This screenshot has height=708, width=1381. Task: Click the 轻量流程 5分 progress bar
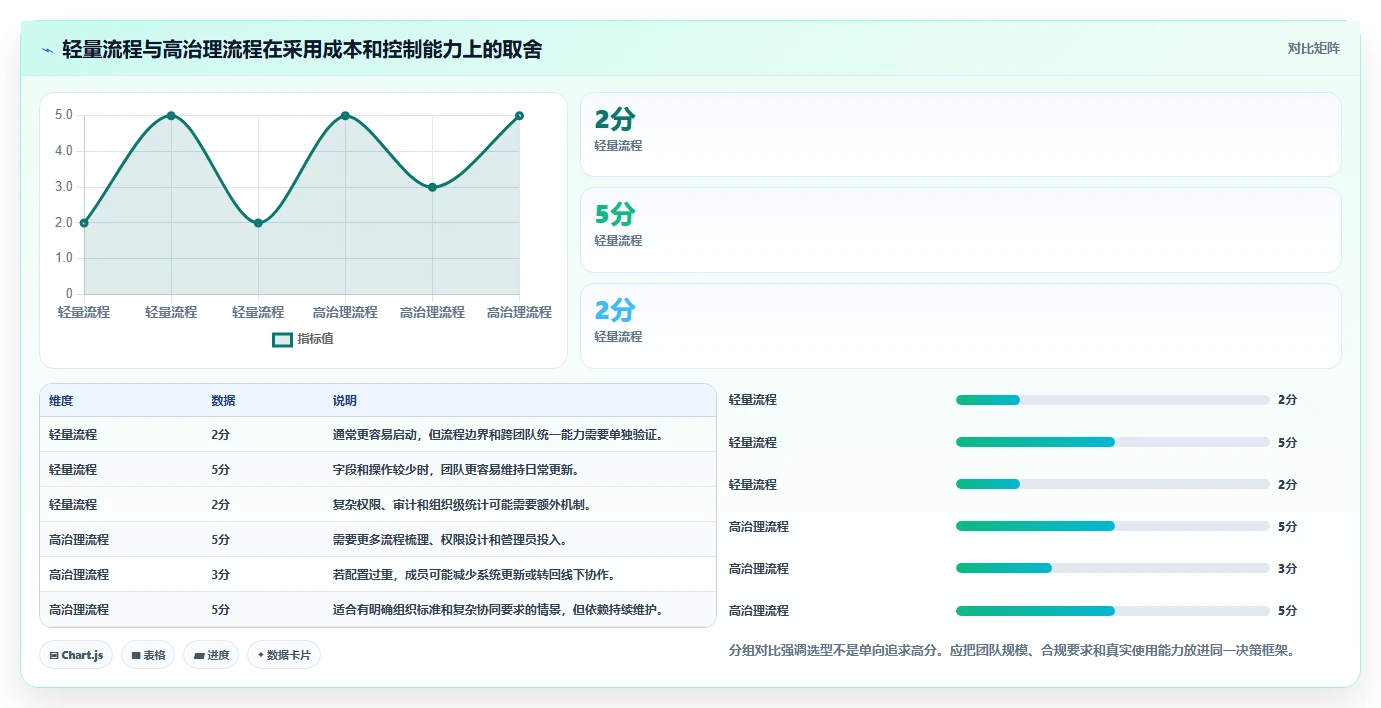coord(1113,442)
